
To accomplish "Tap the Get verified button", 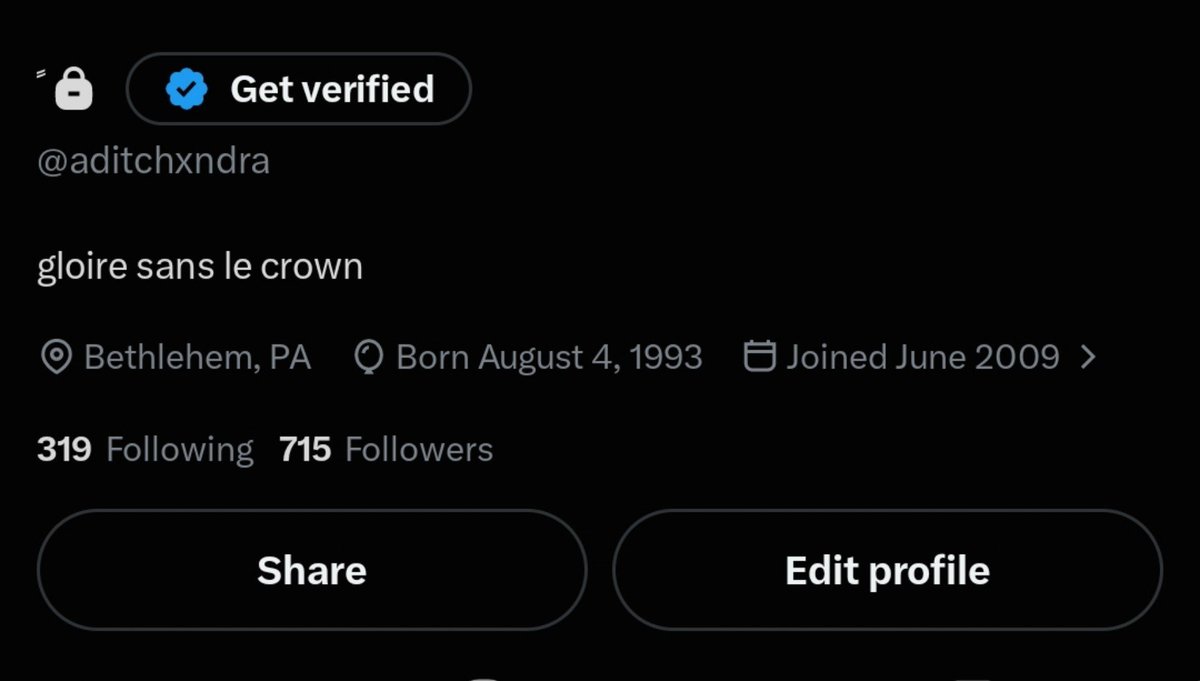I will pyautogui.click(x=298, y=89).
